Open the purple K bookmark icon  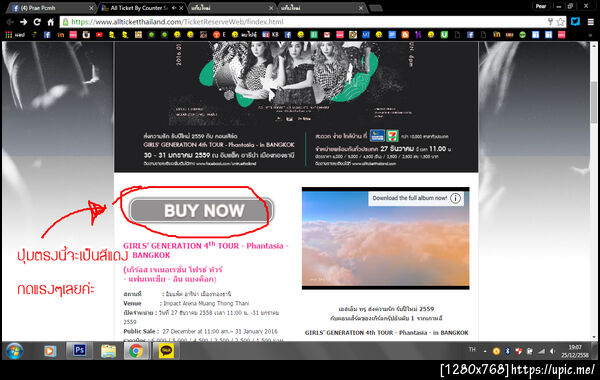click(x=418, y=35)
